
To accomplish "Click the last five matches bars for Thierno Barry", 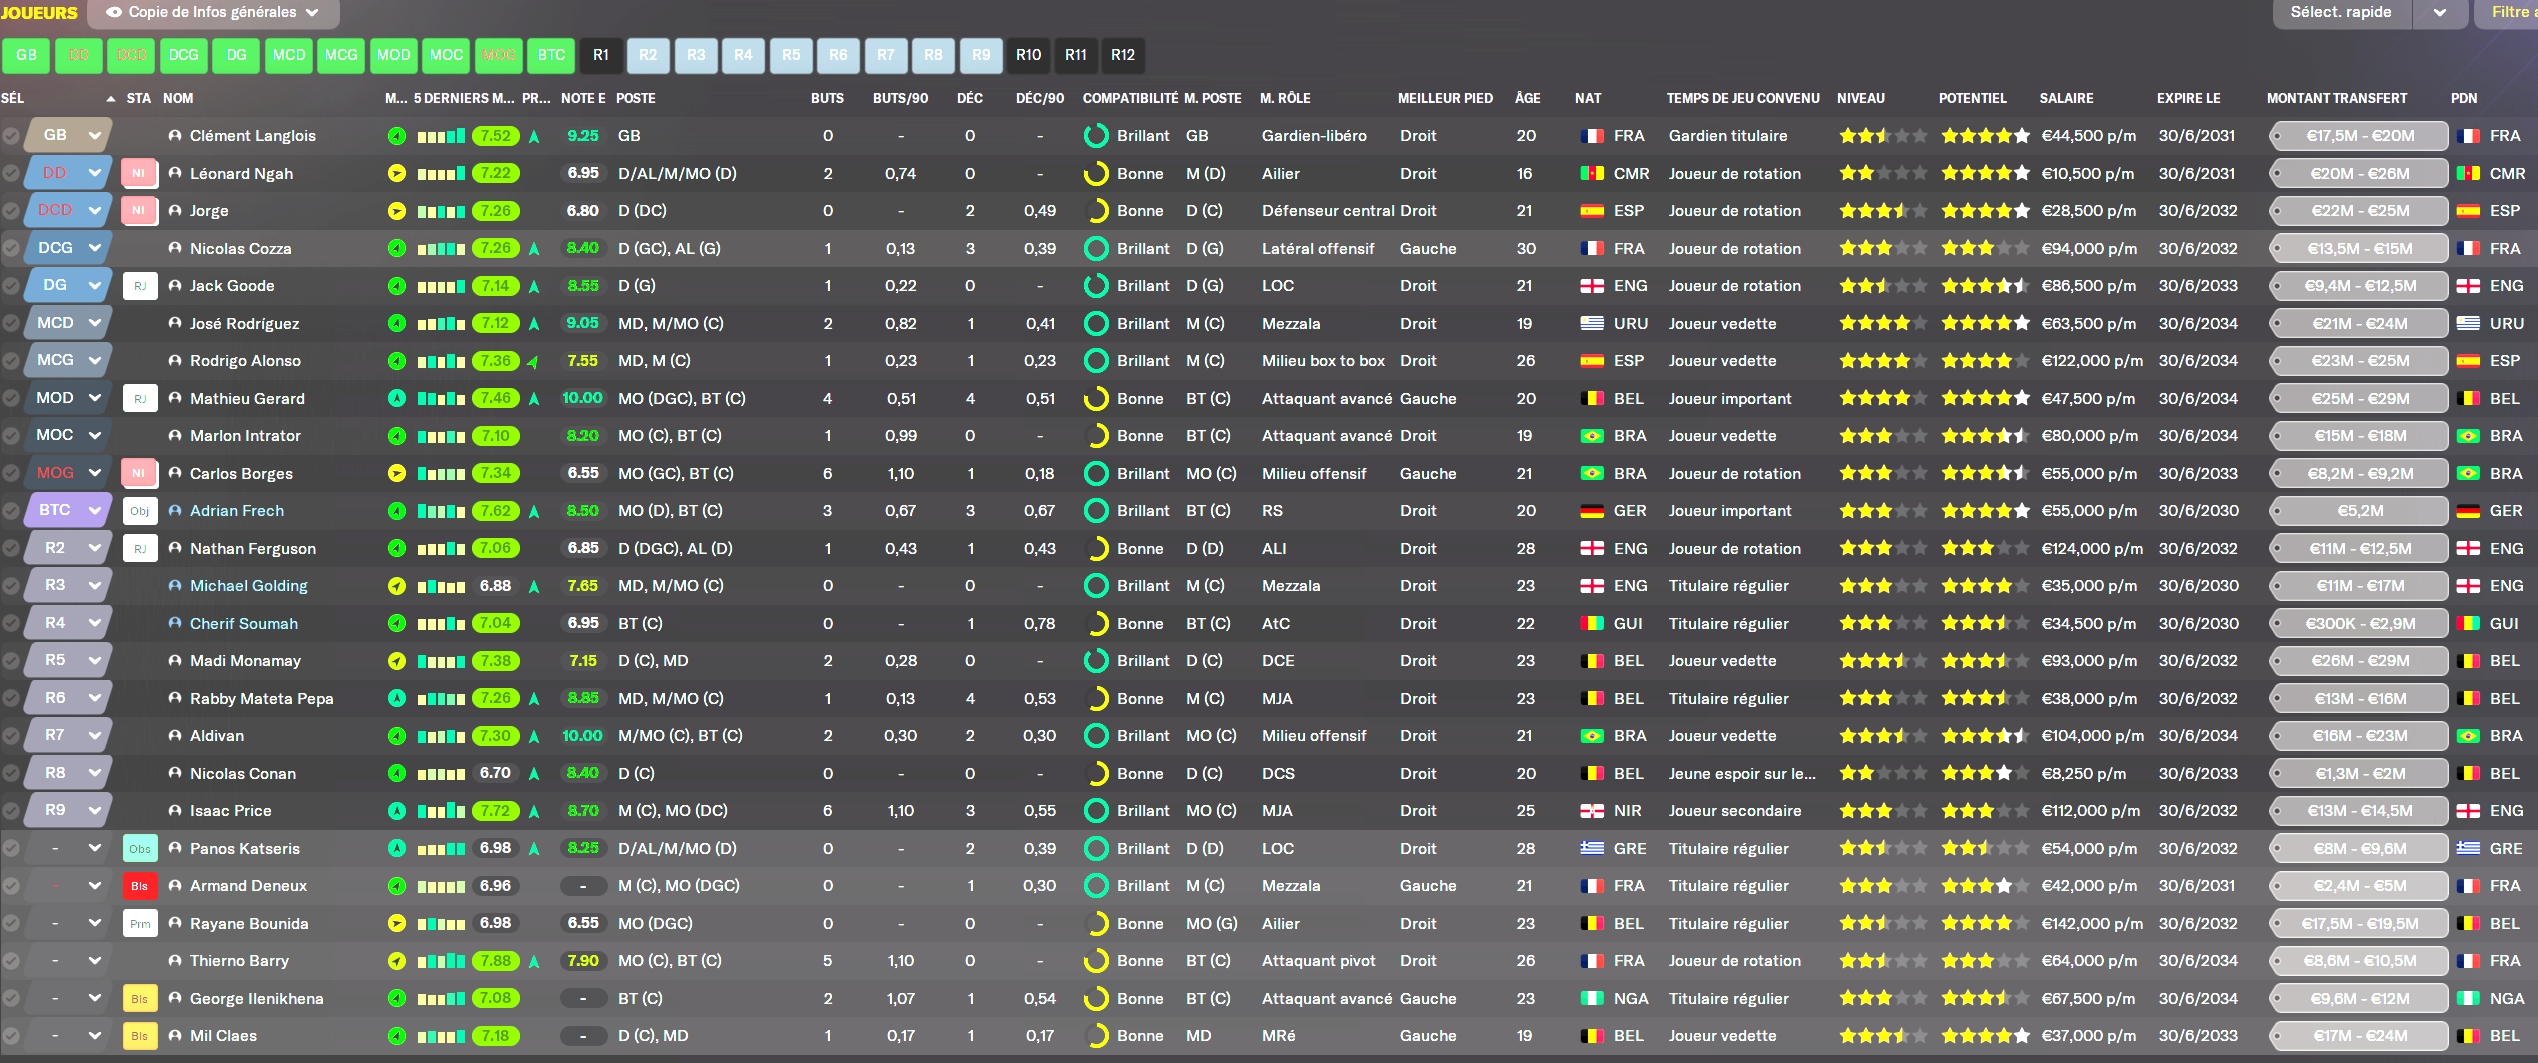I will click(441, 961).
